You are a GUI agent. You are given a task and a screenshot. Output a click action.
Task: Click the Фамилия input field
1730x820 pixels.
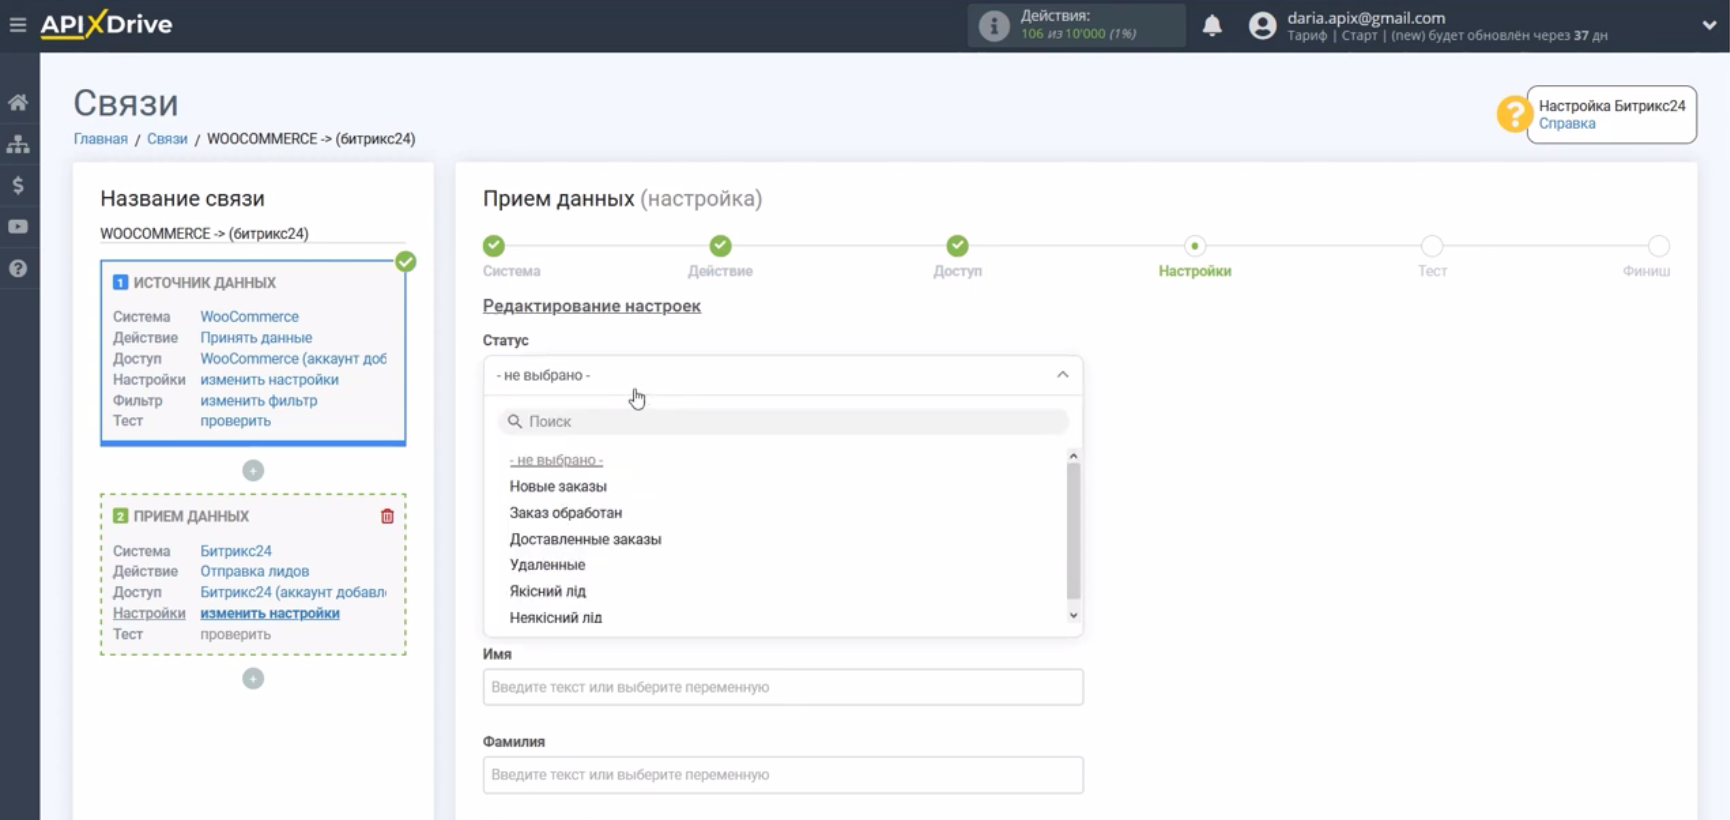tap(782, 775)
